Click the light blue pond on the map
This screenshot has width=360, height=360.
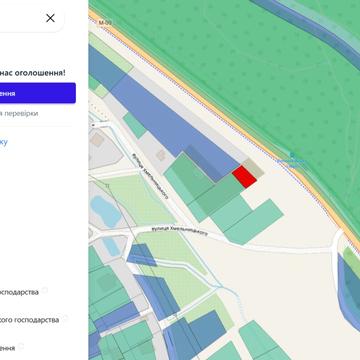coord(106,211)
